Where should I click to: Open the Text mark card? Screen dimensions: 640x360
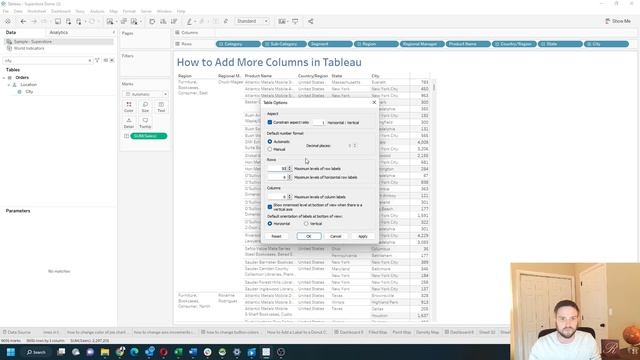click(x=161, y=107)
